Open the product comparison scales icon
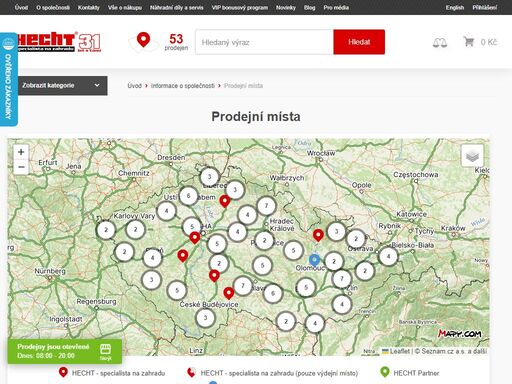Image resolution: width=512 pixels, height=384 pixels. pos(440,42)
